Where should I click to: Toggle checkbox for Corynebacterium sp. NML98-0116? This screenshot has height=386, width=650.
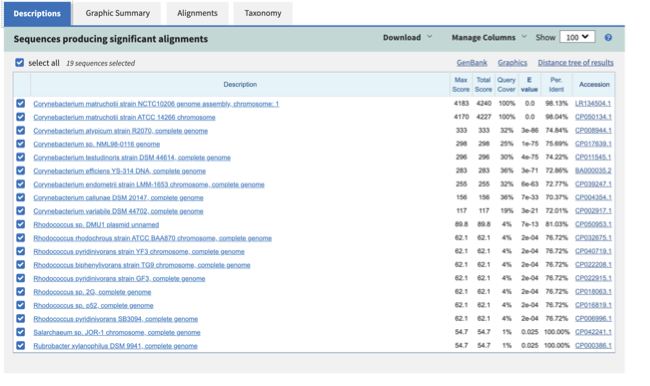[20, 144]
